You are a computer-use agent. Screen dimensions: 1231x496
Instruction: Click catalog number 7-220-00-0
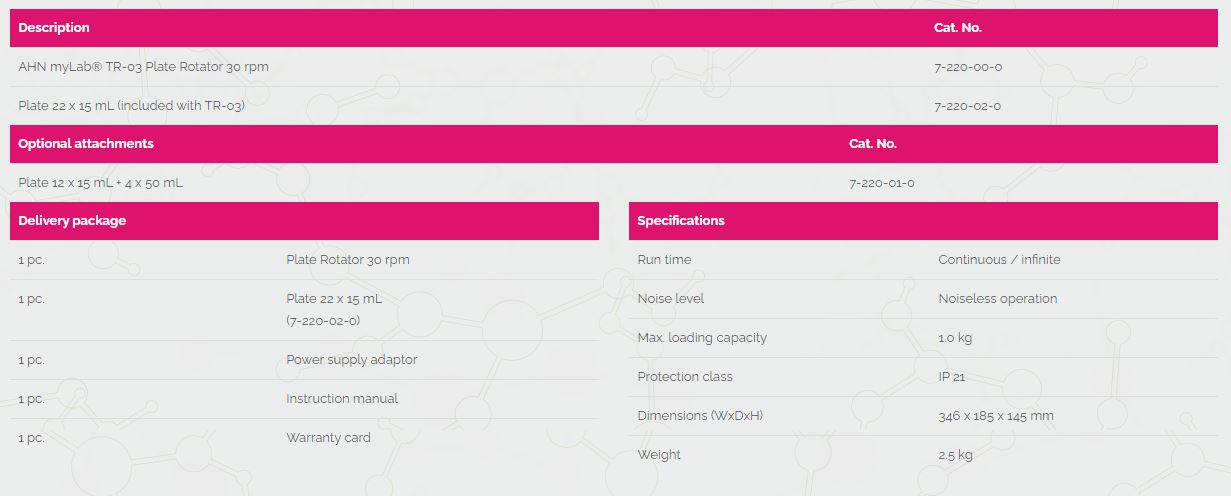(x=967, y=67)
